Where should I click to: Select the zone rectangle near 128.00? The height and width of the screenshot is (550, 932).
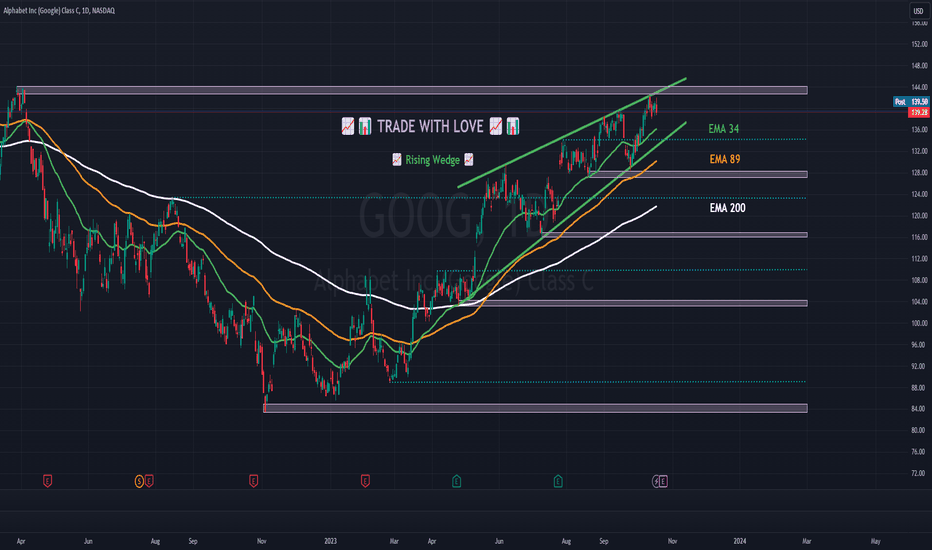(x=698, y=174)
